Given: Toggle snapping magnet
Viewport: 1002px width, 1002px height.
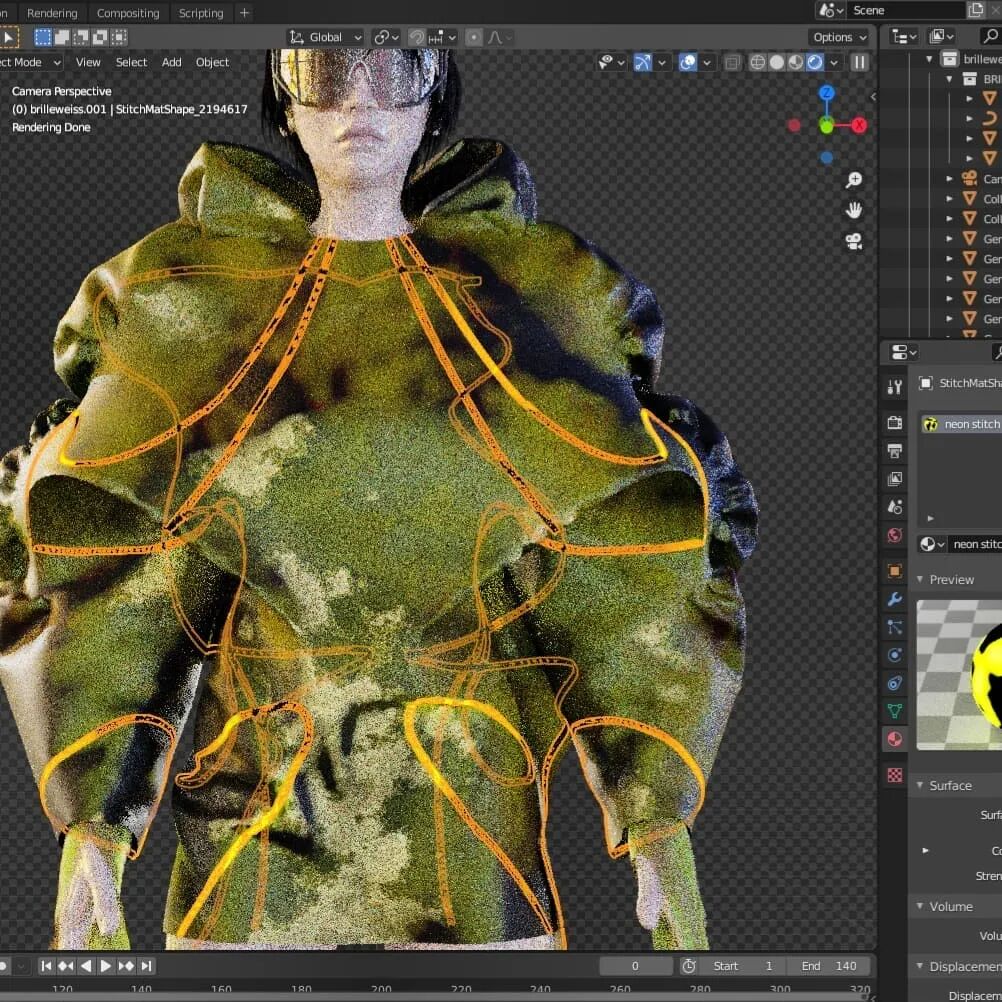Looking at the screenshot, I should pos(417,38).
